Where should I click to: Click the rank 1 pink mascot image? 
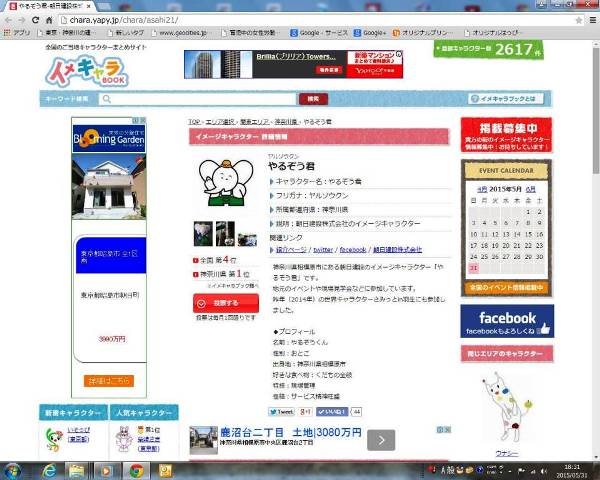[124, 439]
